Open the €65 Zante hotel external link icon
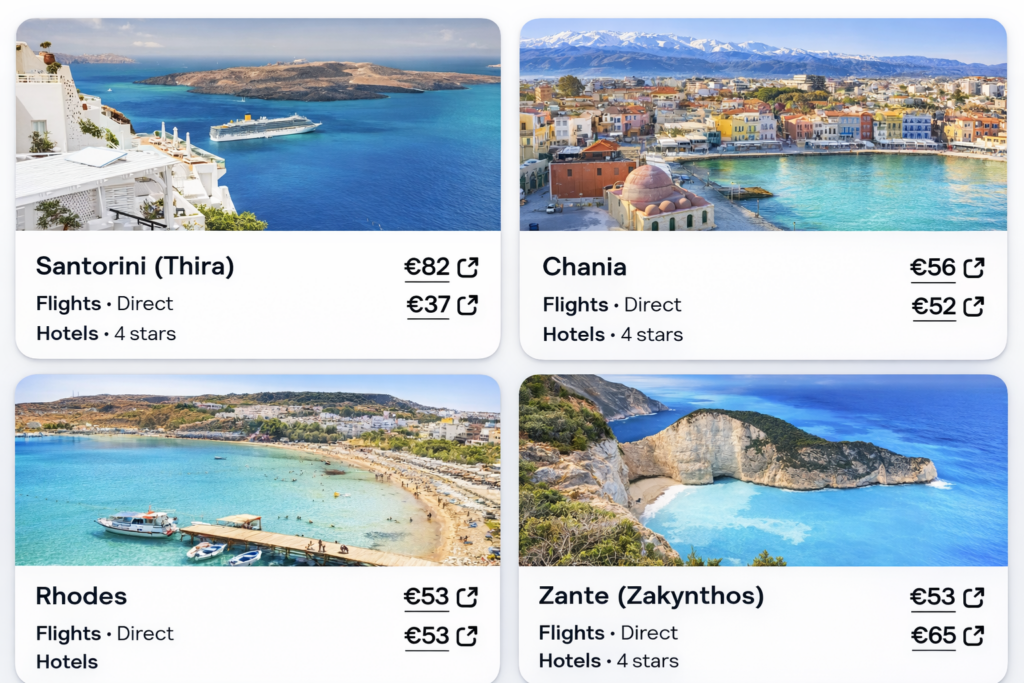Viewport: 1024px width, 683px height. pyautogui.click(x=972, y=636)
